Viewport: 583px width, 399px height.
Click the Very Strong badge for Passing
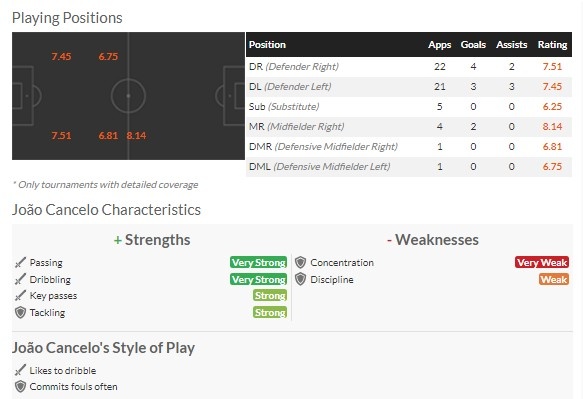click(258, 263)
